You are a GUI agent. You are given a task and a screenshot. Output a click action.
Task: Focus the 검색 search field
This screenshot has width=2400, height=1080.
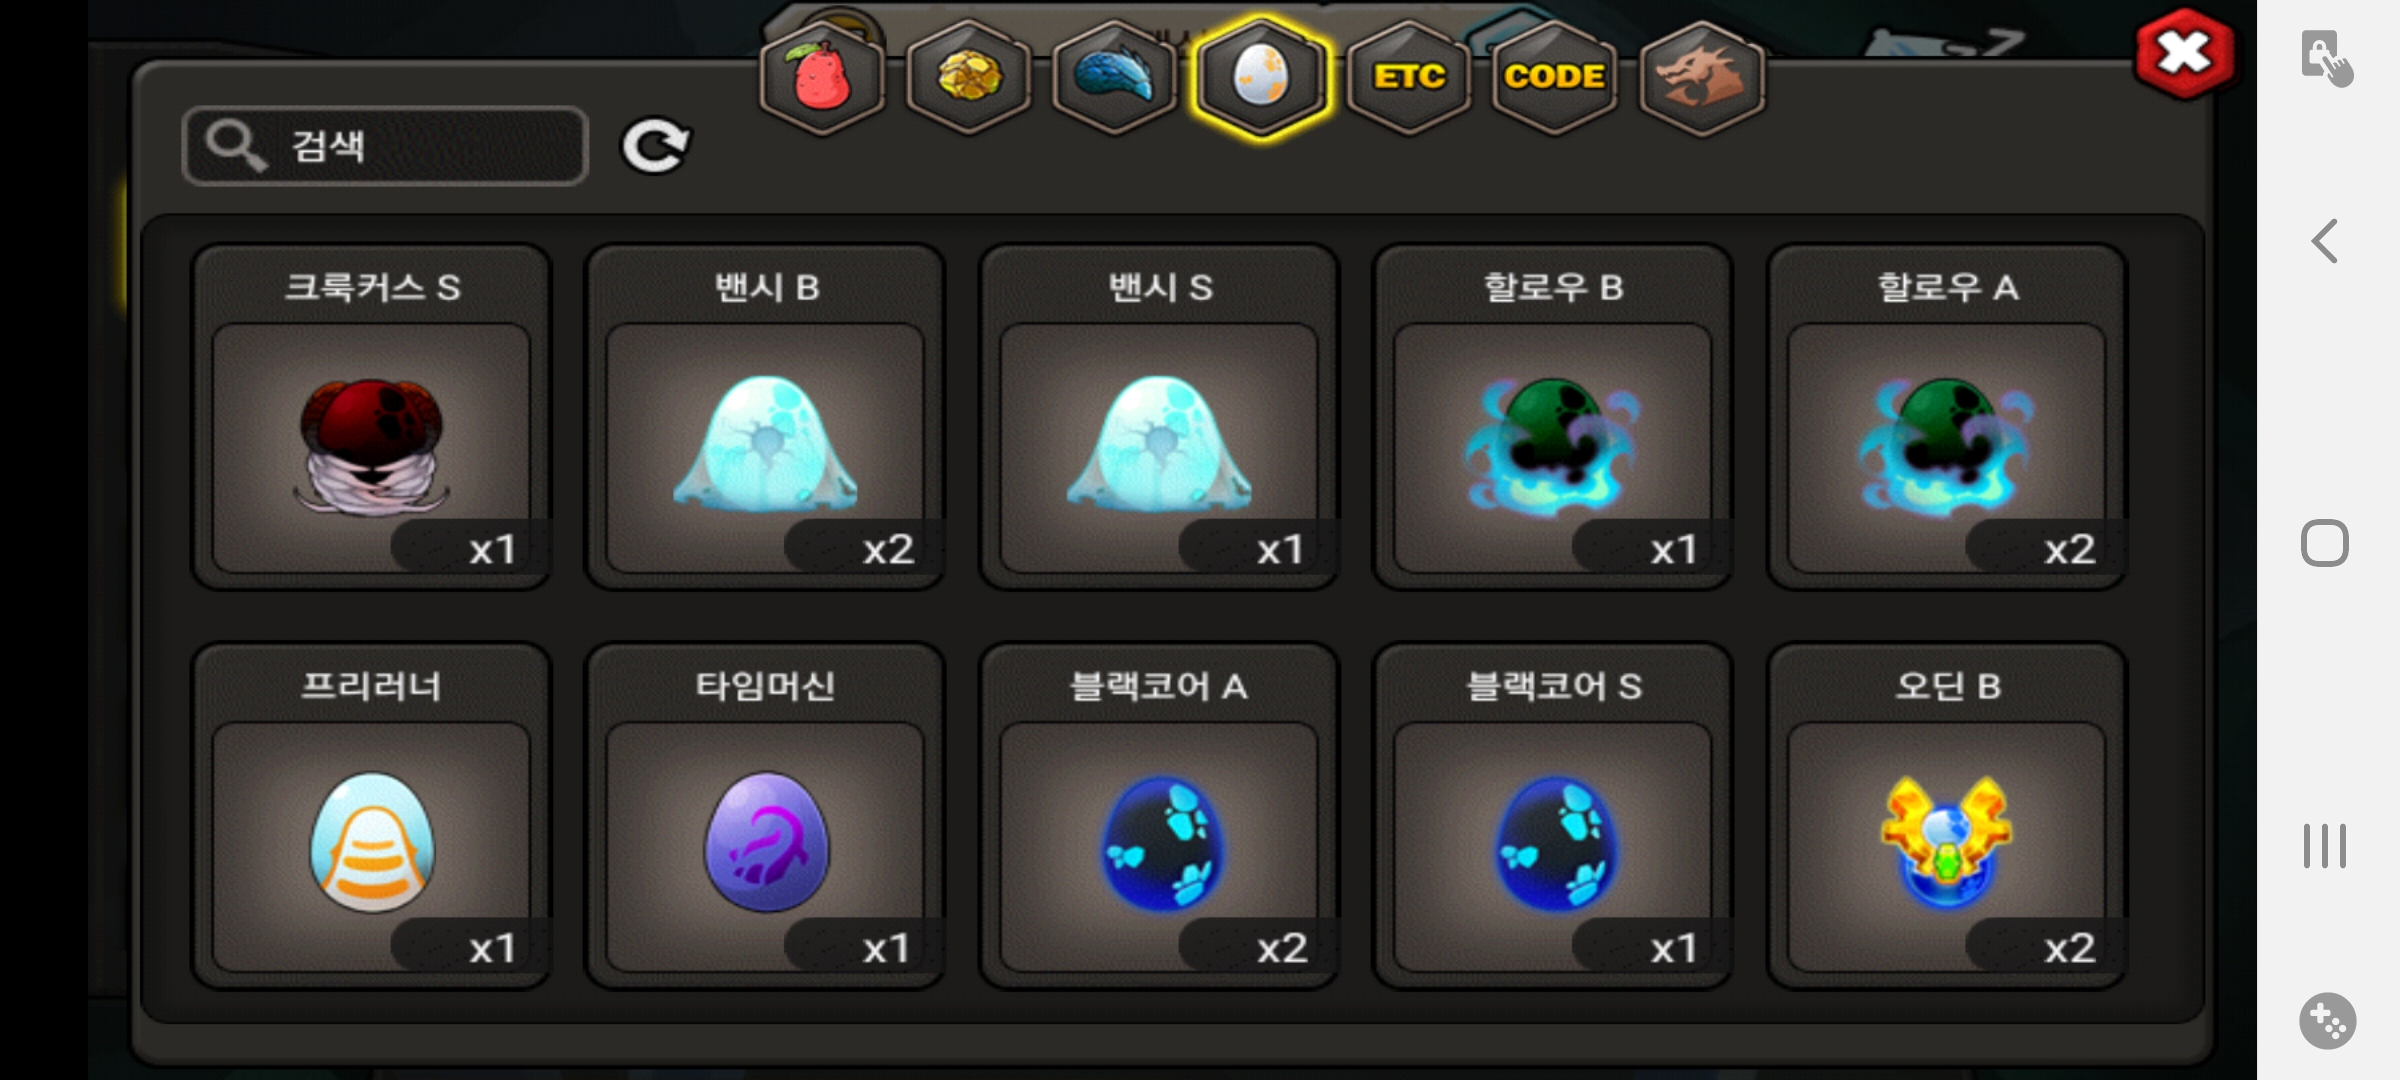[385, 146]
